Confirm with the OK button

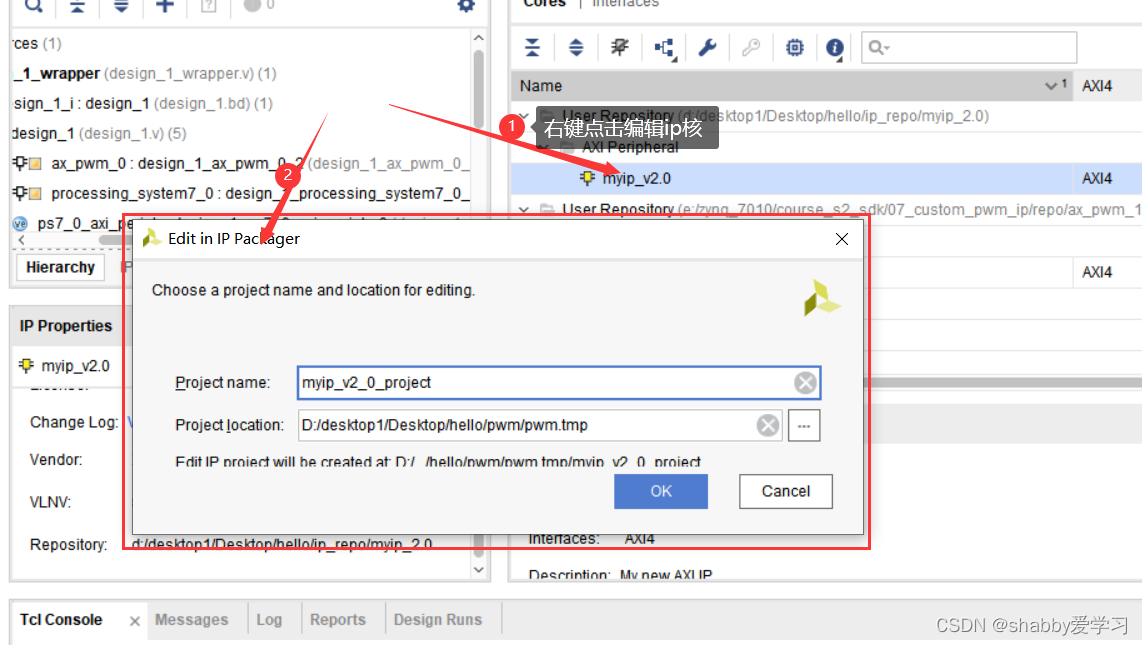pyautogui.click(x=661, y=491)
